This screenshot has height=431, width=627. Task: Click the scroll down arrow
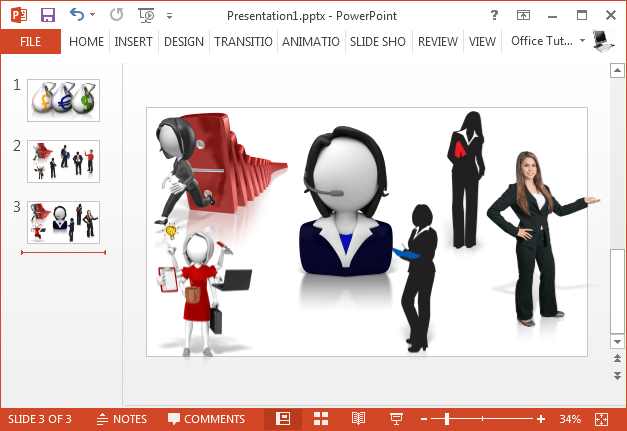click(617, 342)
